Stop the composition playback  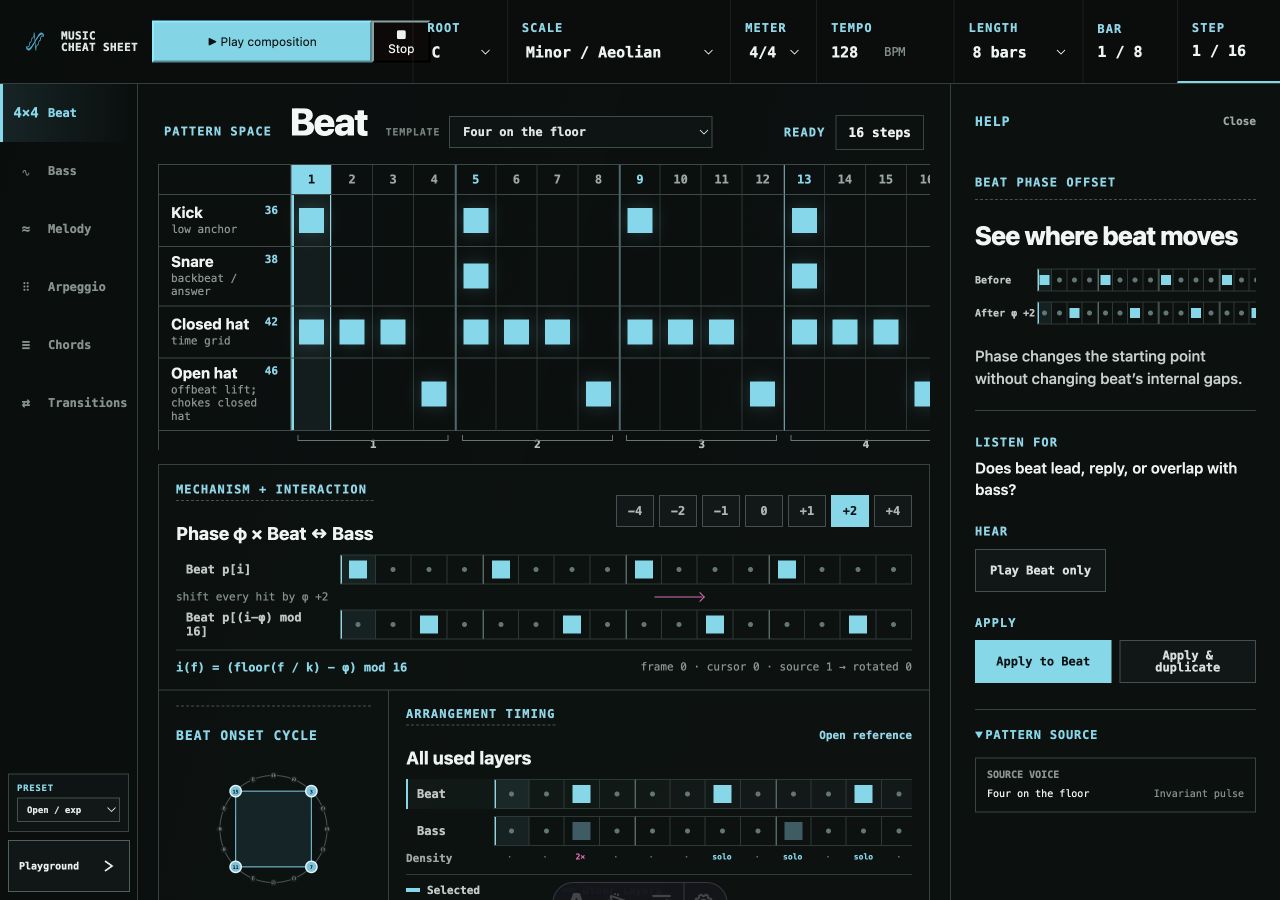coord(401,42)
